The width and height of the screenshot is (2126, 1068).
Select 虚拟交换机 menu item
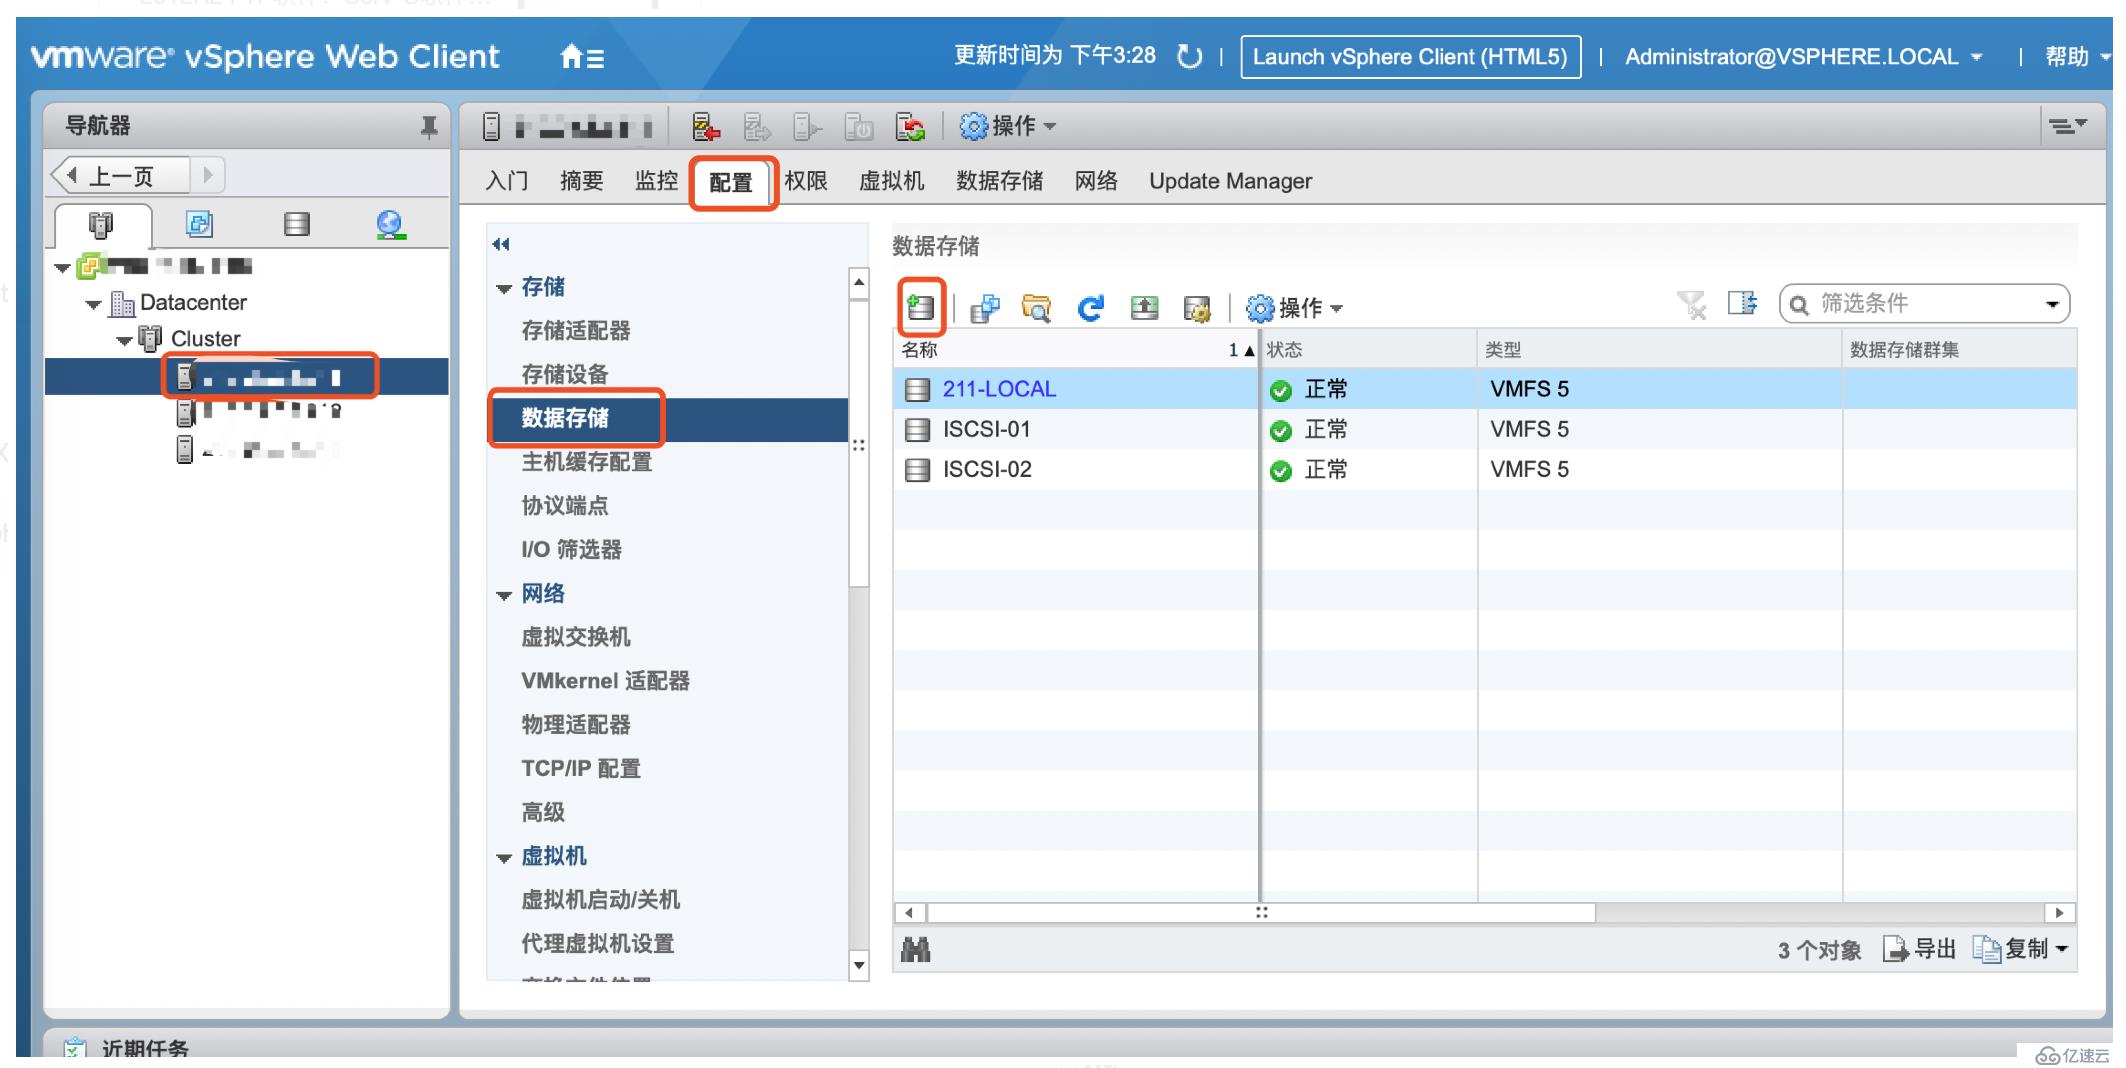coord(576,637)
